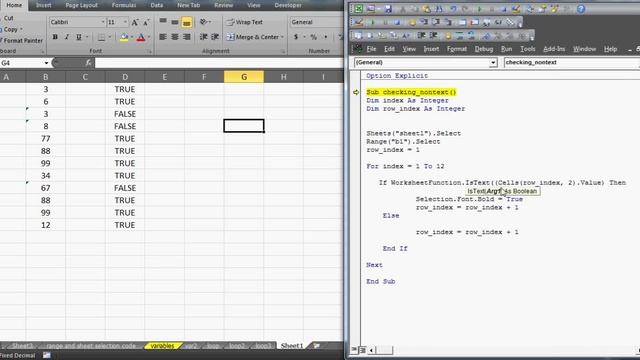Click the Undo icon in VBA toolbar
The height and width of the screenshot is (360, 640).
pos(453,9)
